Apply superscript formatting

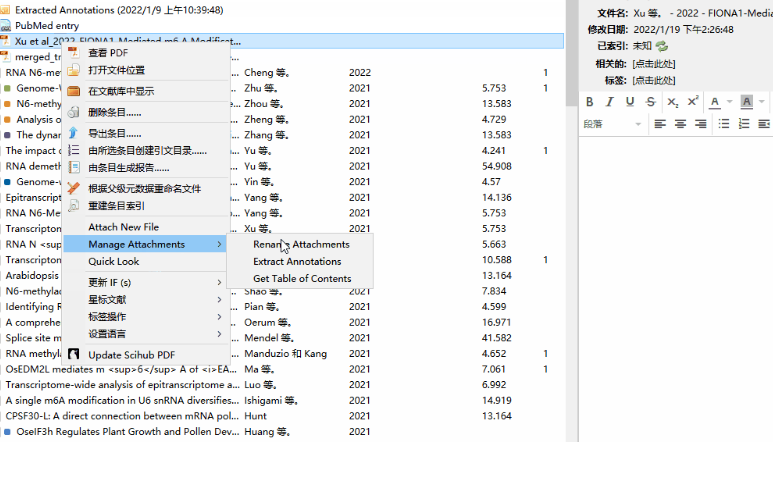693,102
